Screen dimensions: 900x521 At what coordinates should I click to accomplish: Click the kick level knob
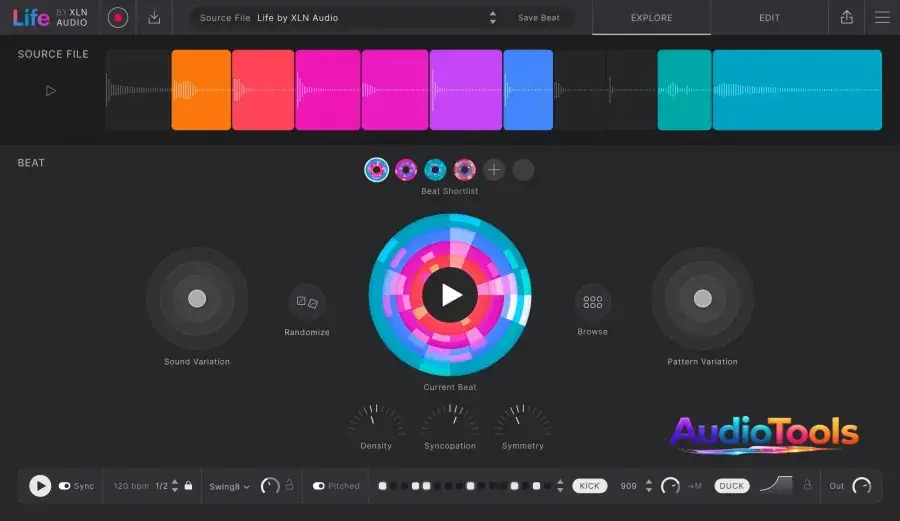click(670, 486)
